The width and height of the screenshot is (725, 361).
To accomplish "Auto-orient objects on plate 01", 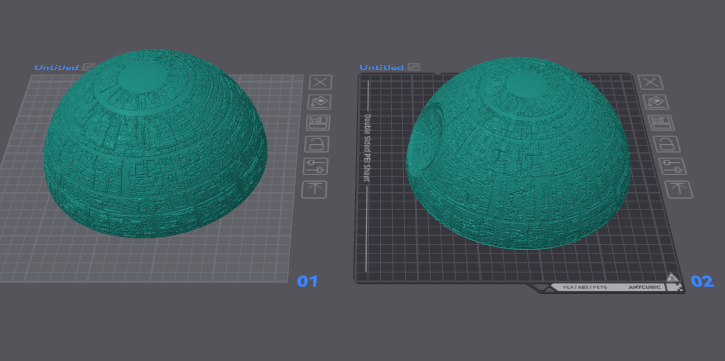I will click(x=319, y=102).
